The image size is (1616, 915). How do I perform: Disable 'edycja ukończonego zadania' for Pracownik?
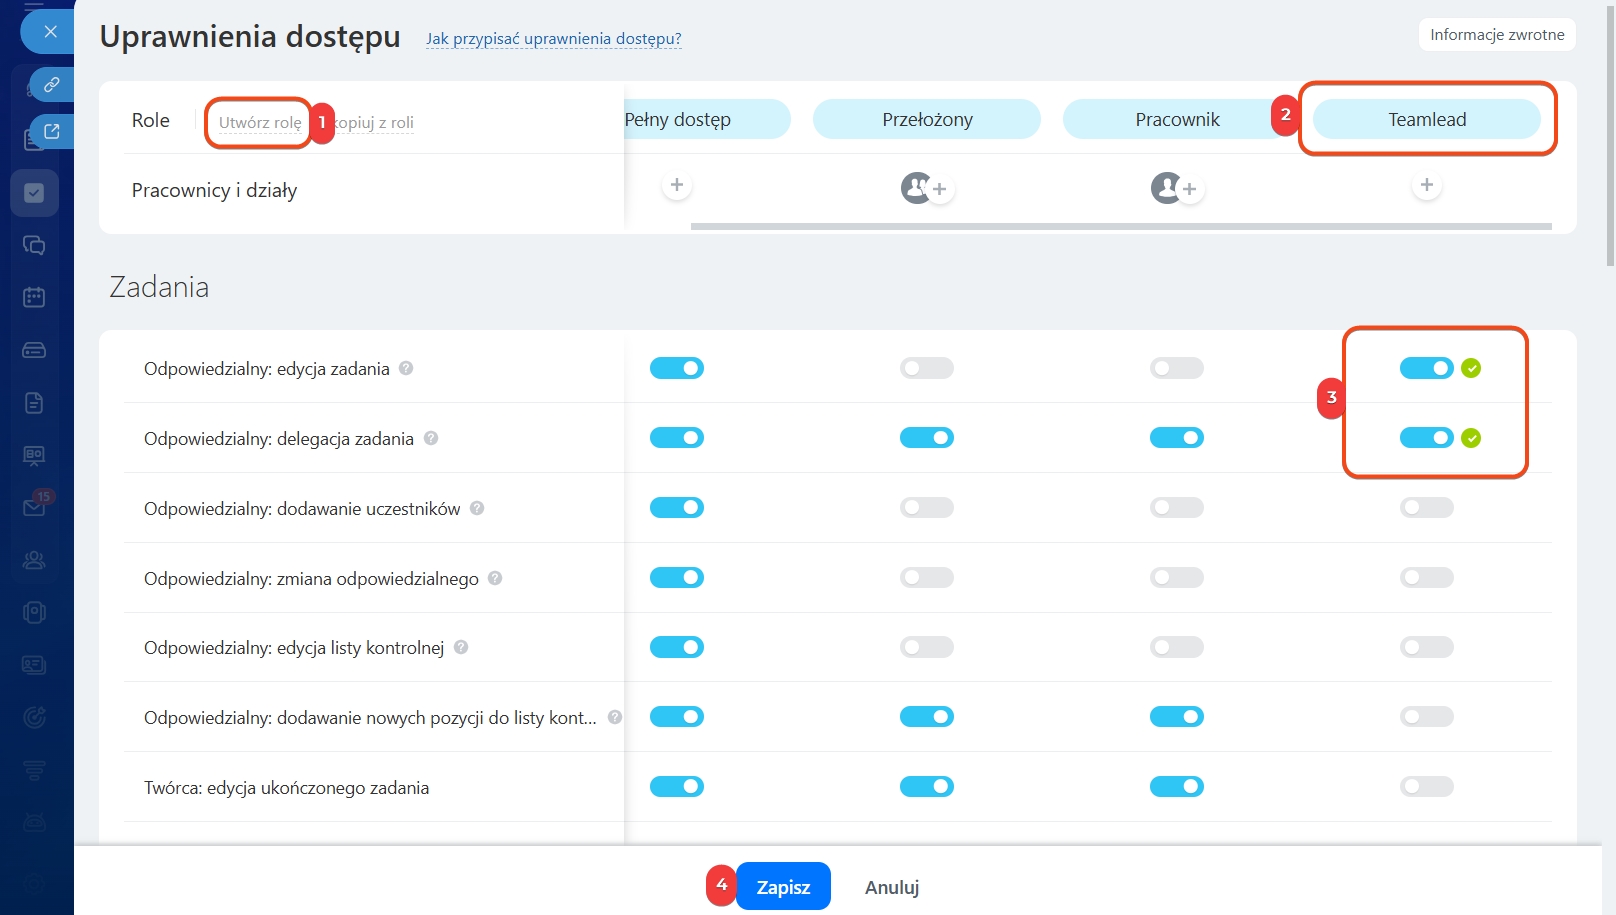click(x=1177, y=787)
